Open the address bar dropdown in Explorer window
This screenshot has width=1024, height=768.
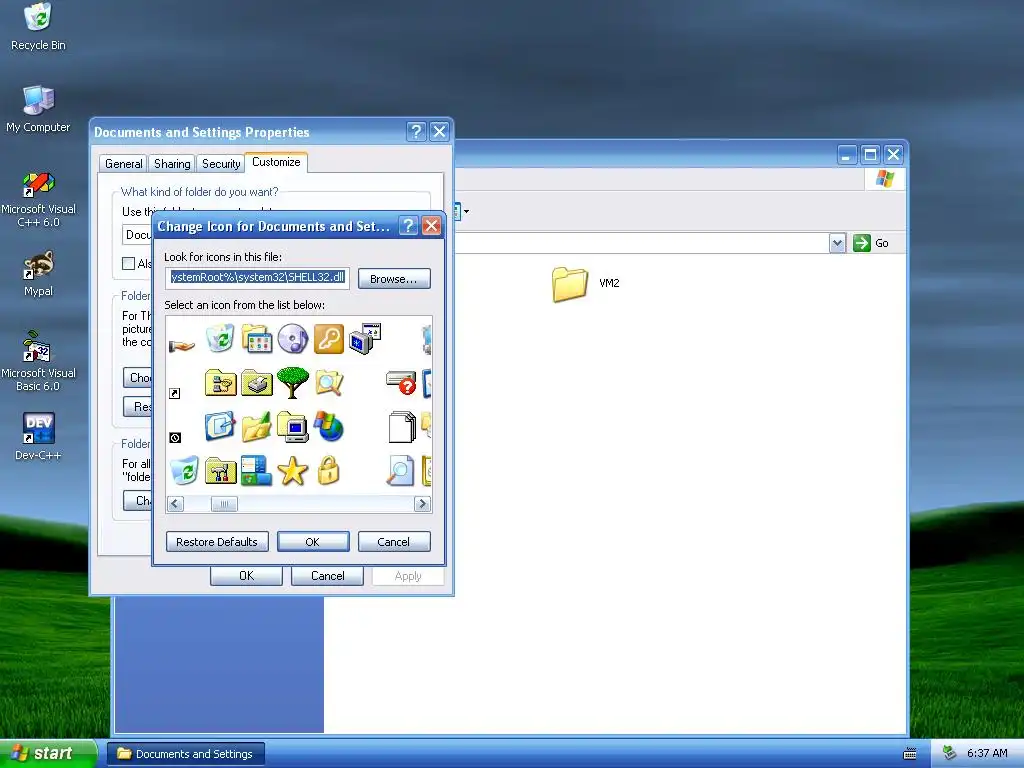[837, 244]
